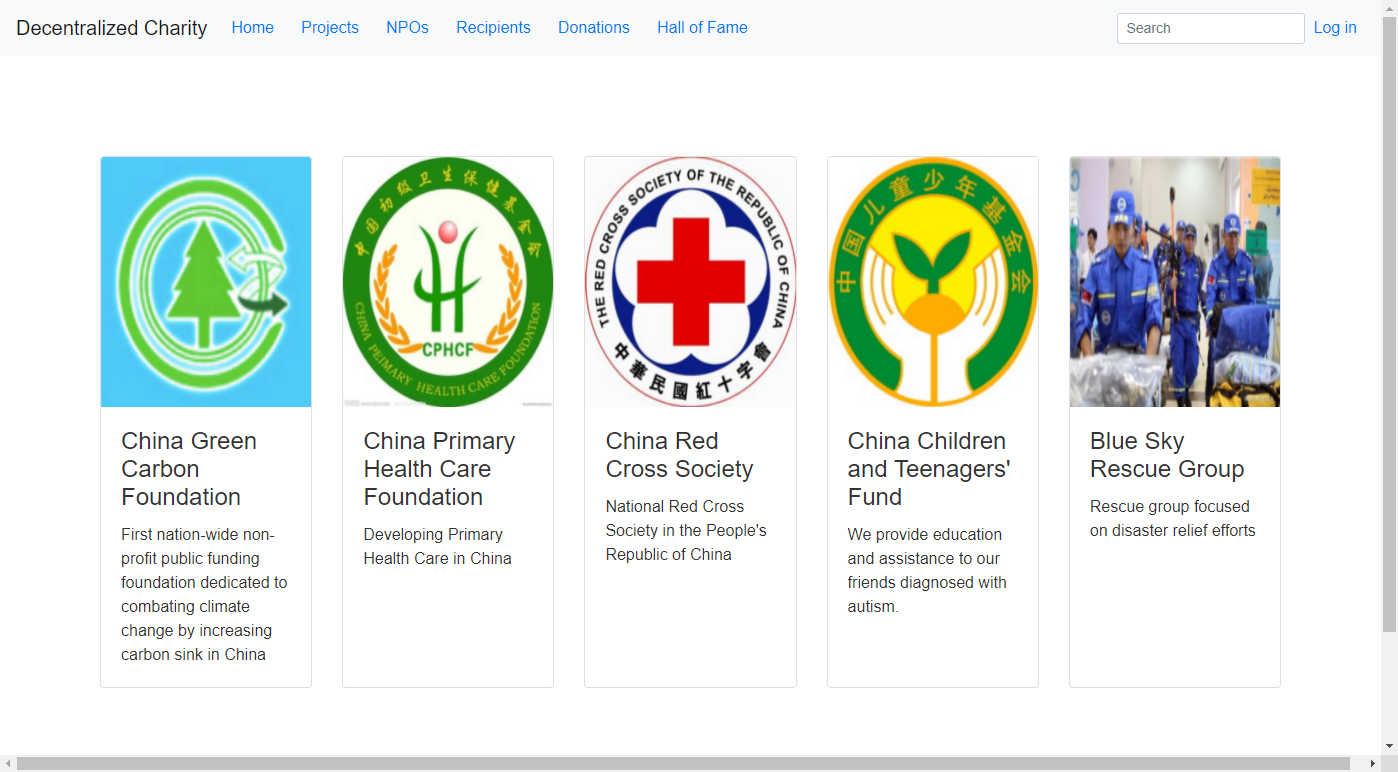Click 'Developing Primary Health Care in China' text

[437, 546]
